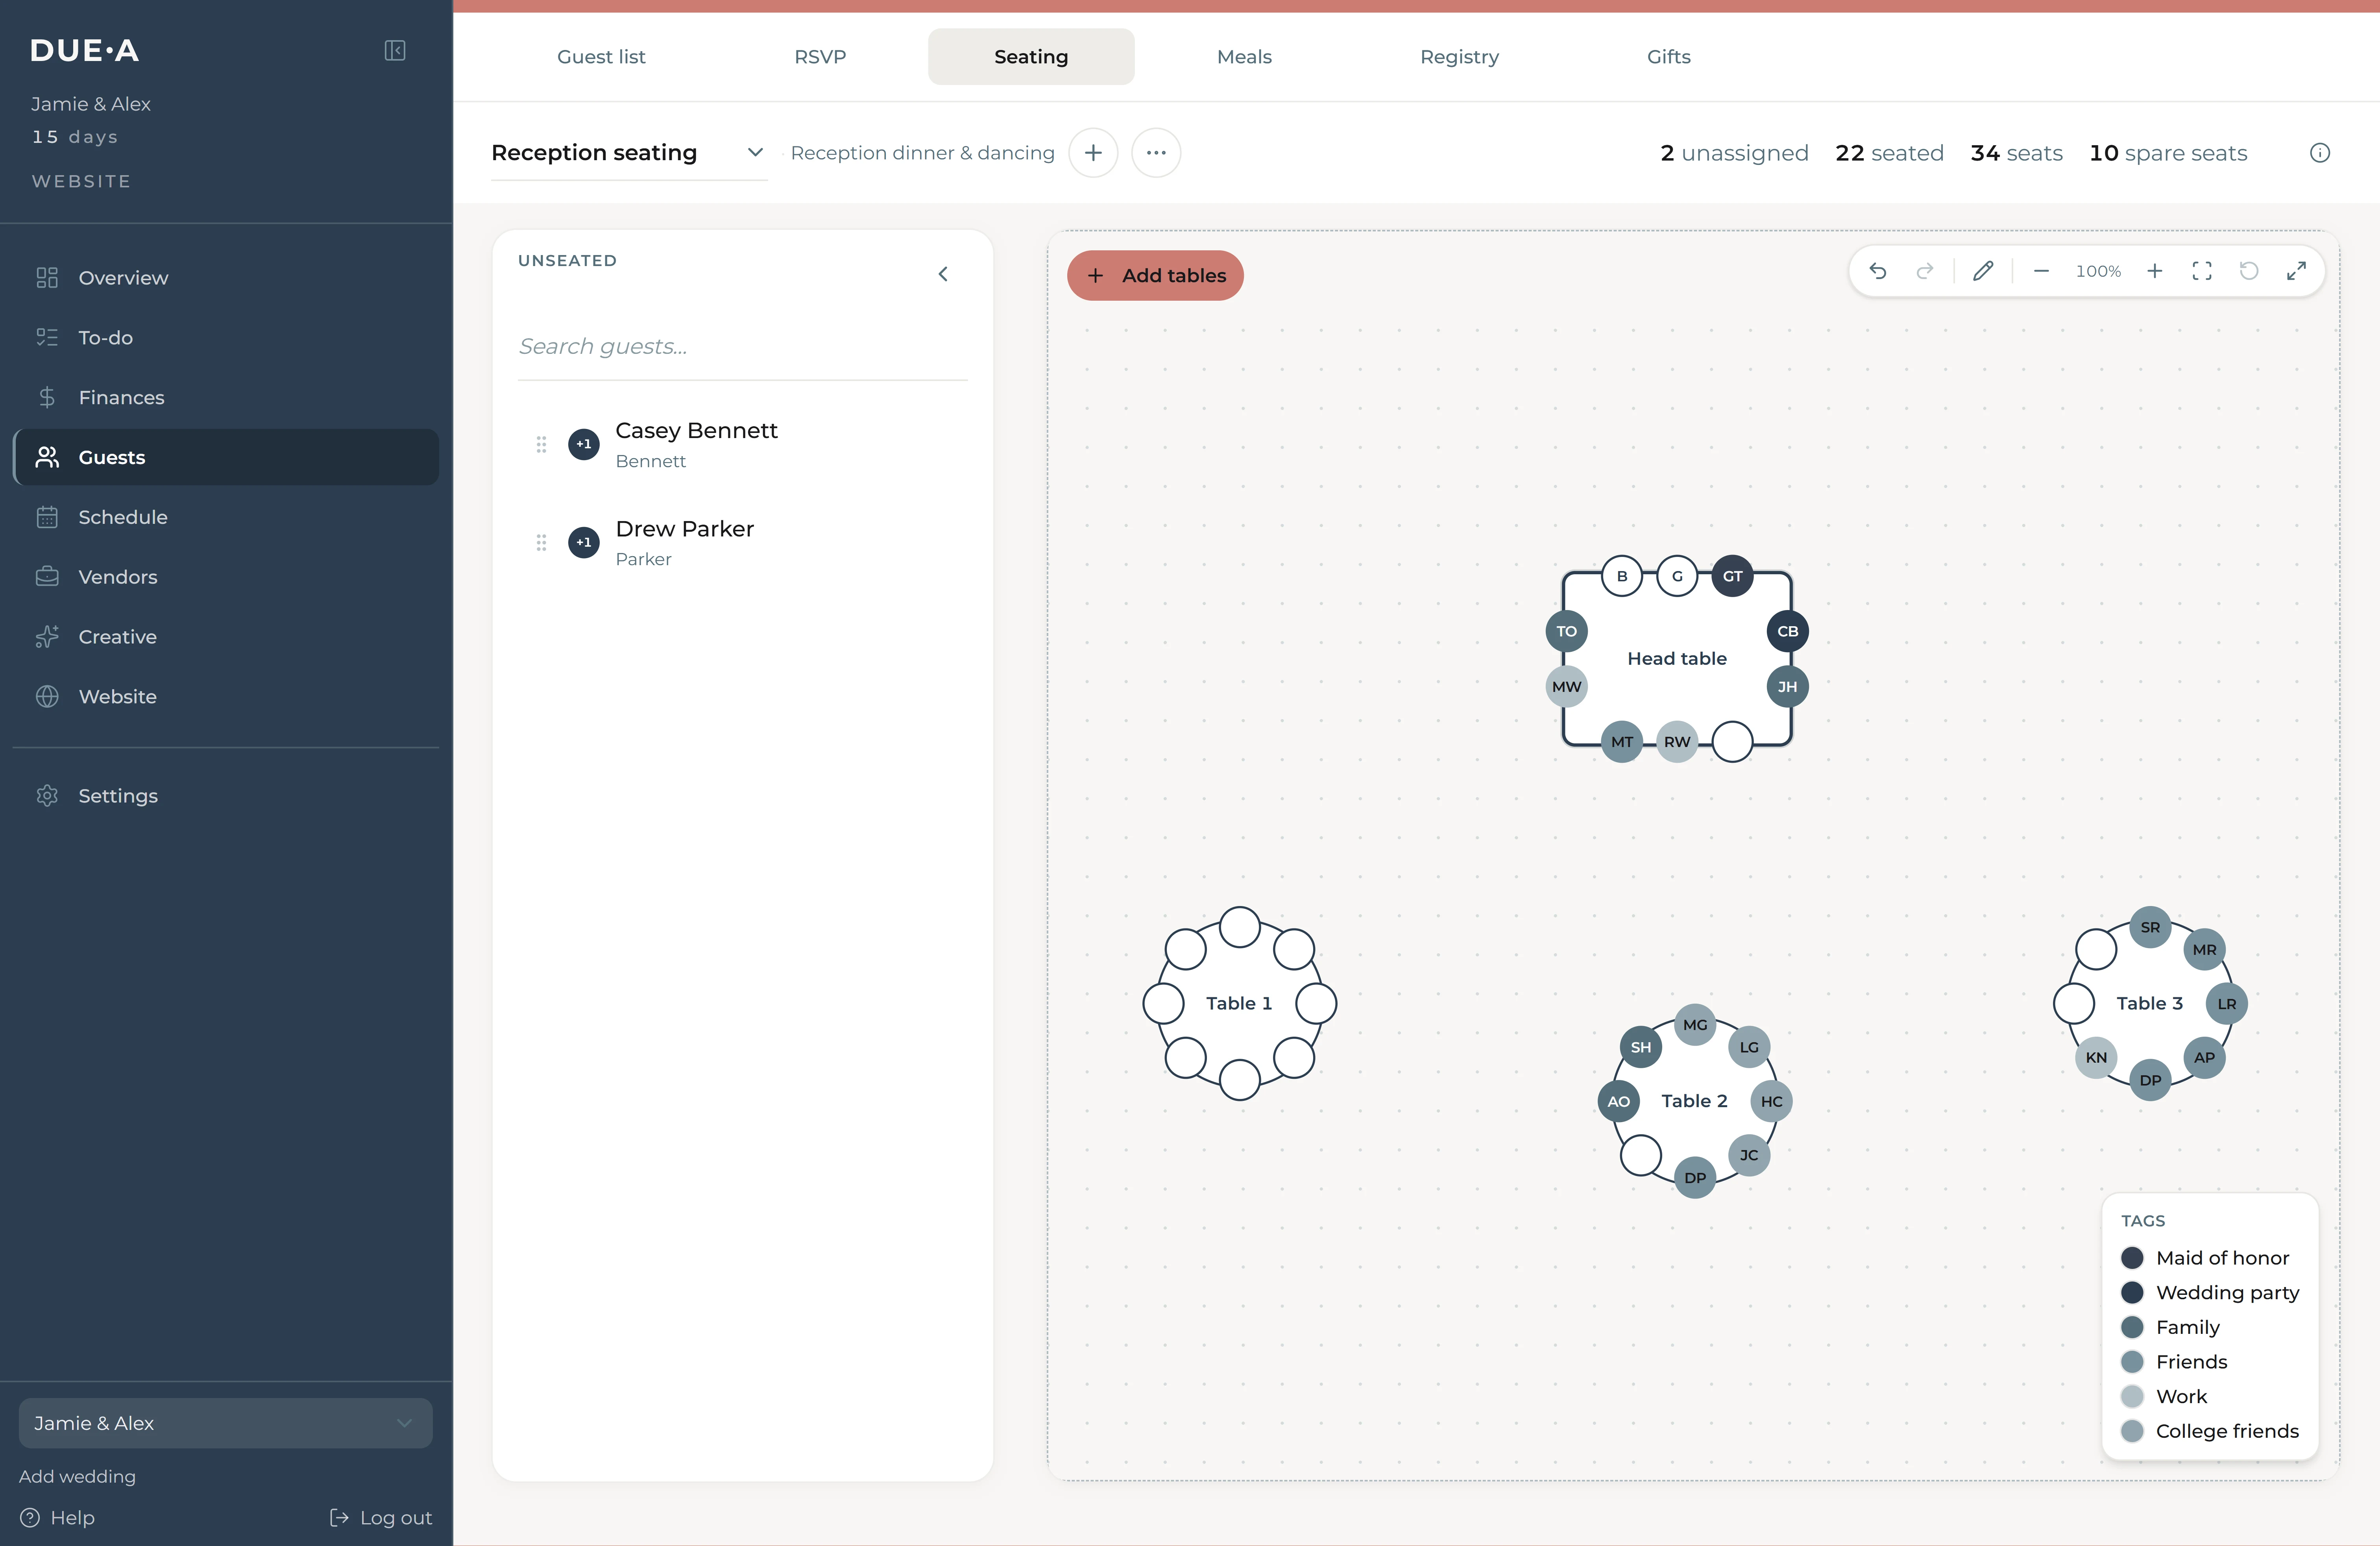Click Drew Parker's +1 badge
Viewport: 2380px width, 1546px height.
(584, 542)
